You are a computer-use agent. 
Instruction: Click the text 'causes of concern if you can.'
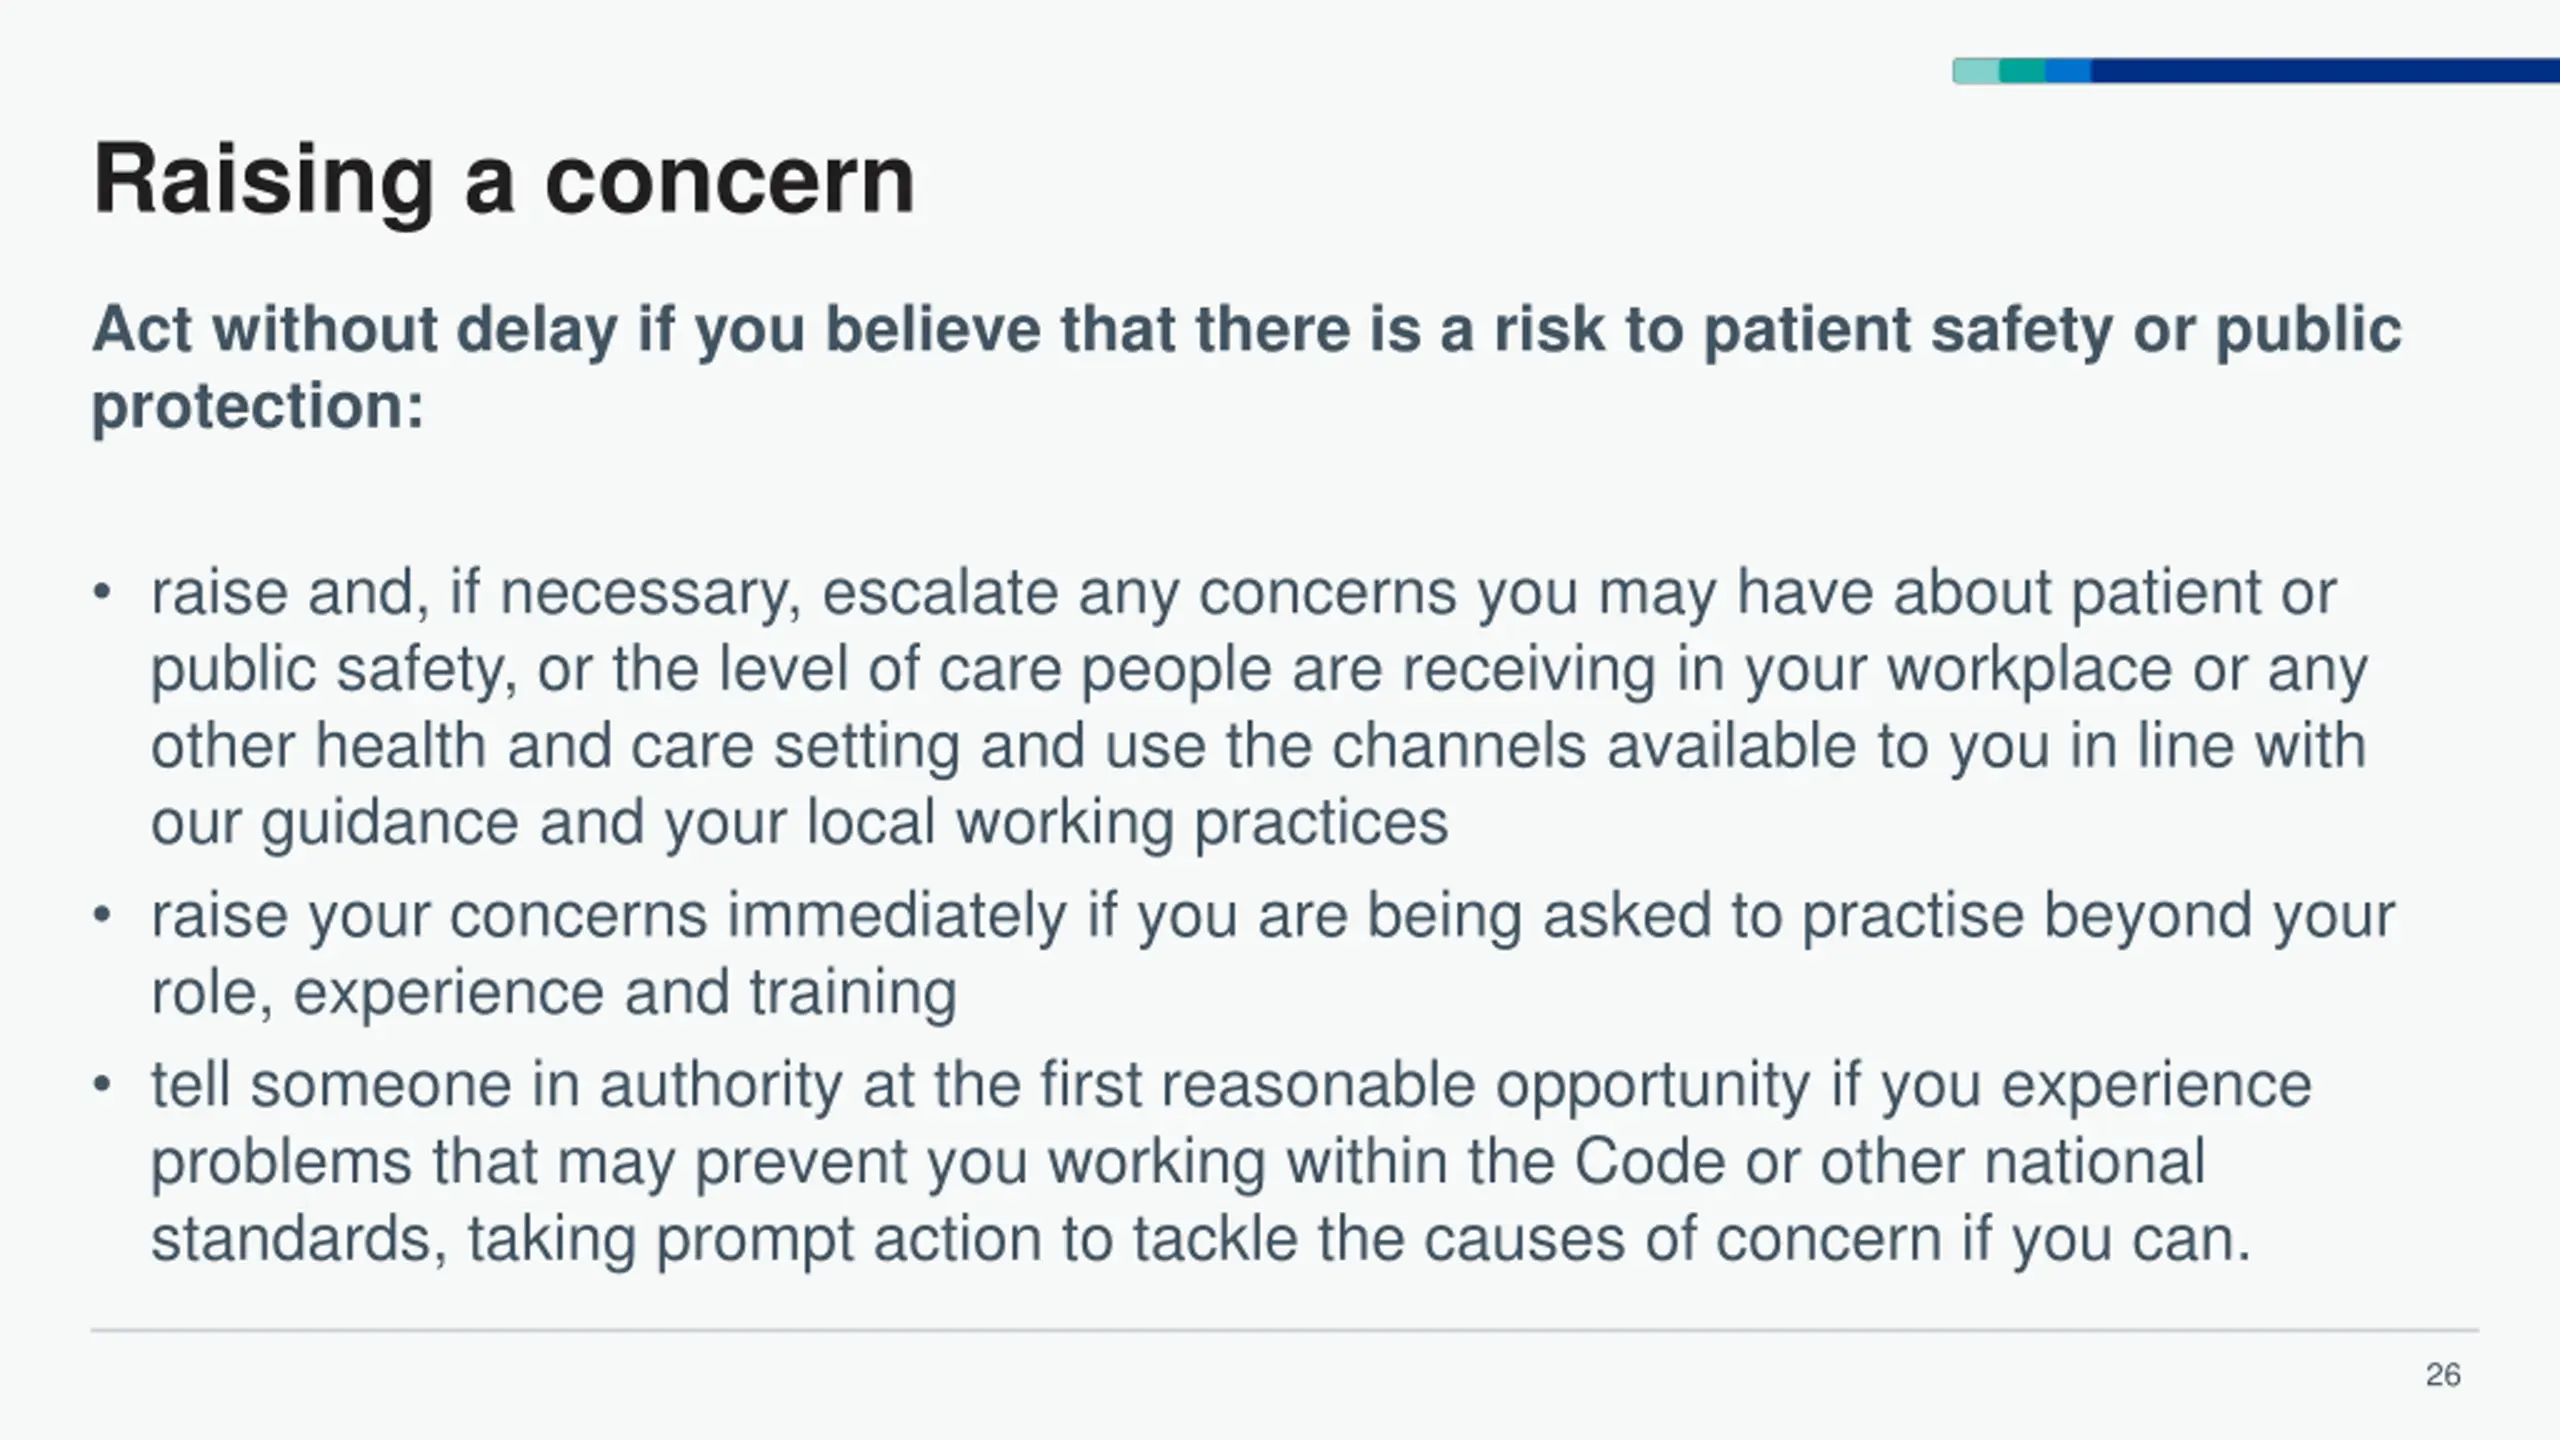[1837, 1240]
